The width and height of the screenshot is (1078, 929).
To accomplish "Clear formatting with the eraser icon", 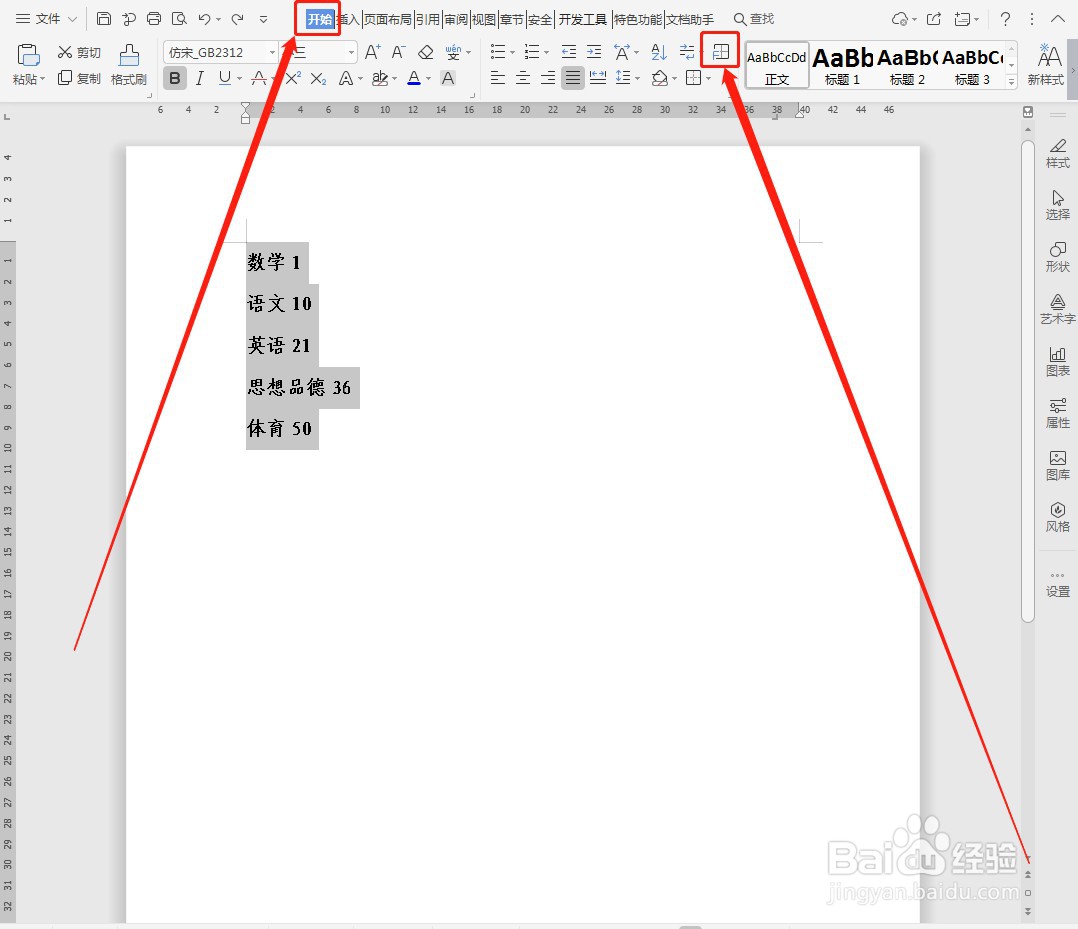I will coord(426,52).
